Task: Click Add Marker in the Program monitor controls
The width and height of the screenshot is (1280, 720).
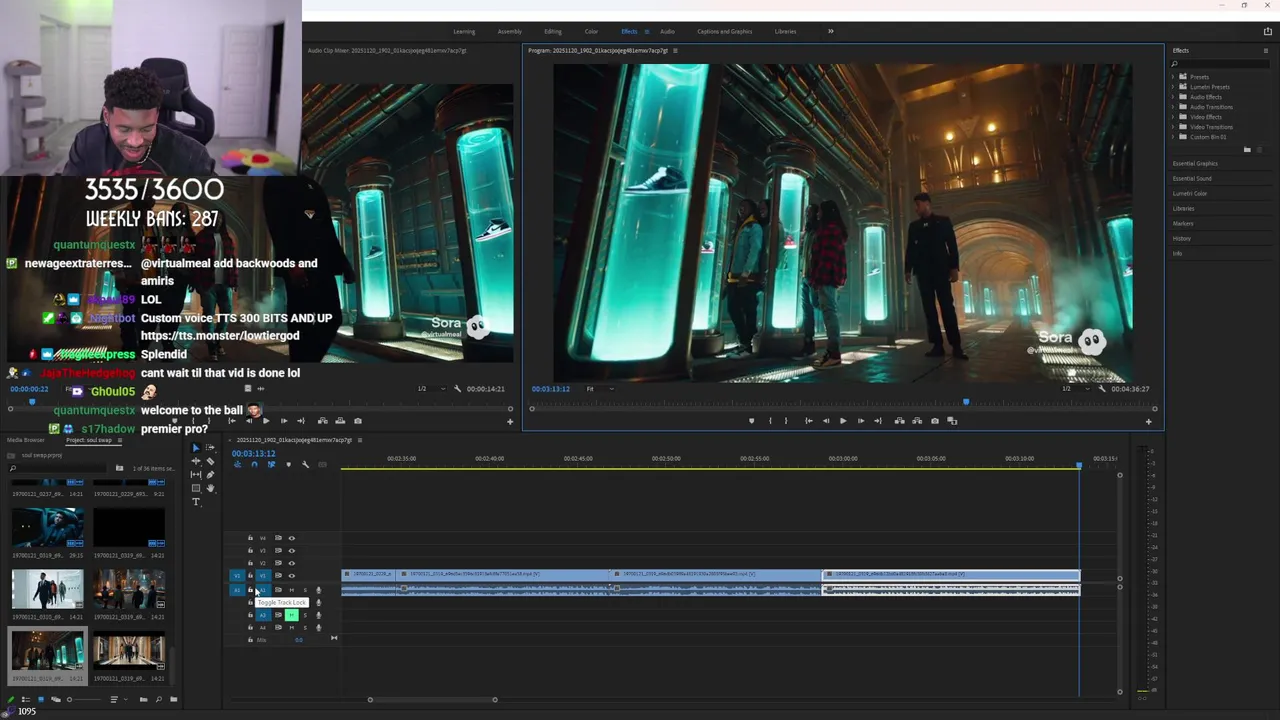Action: coord(752,421)
